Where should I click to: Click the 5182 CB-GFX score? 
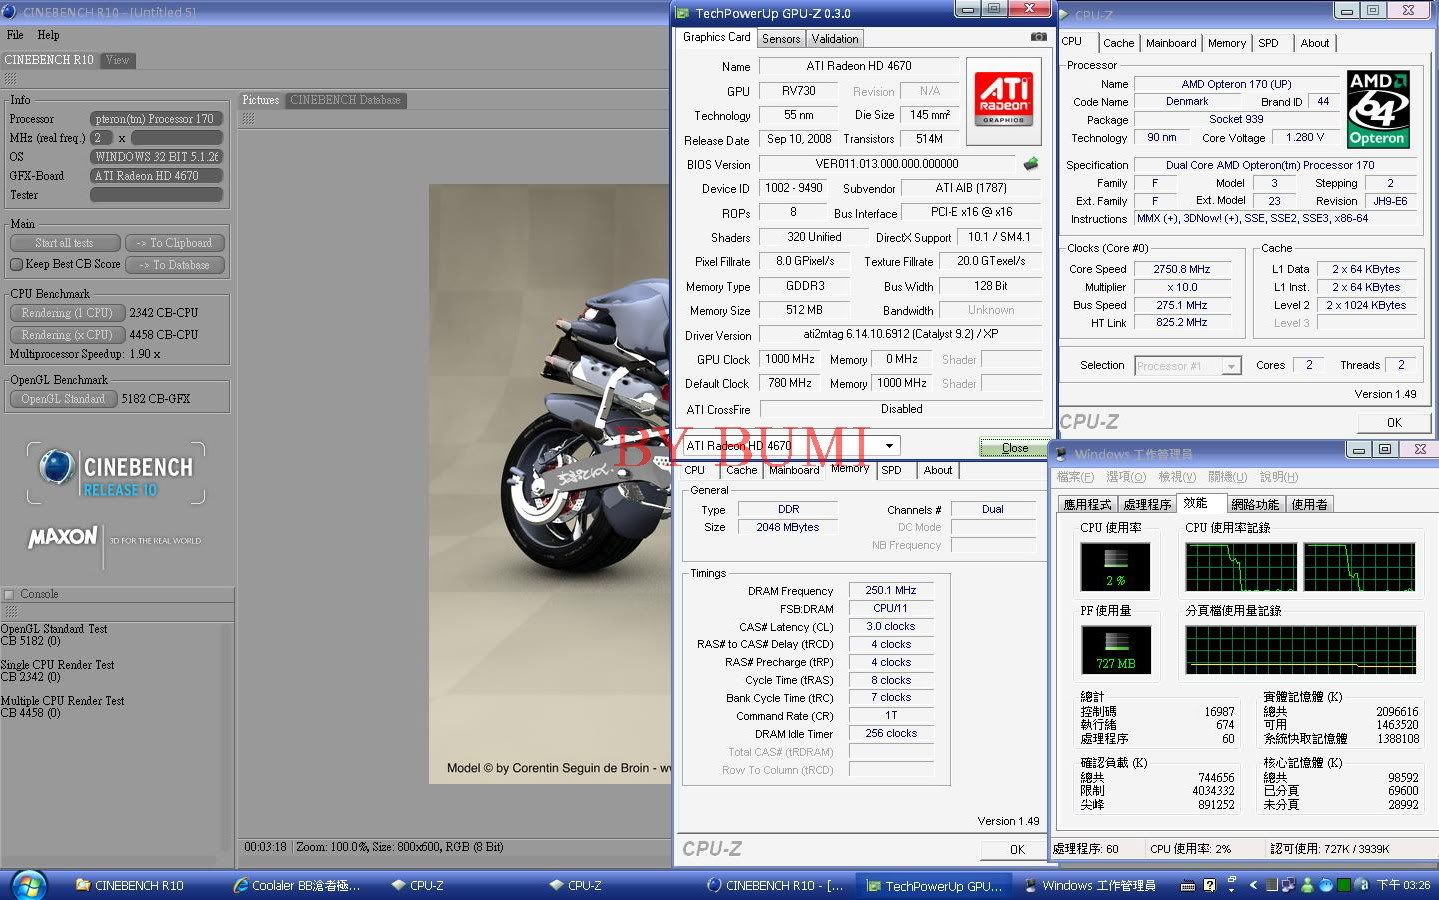coord(156,398)
